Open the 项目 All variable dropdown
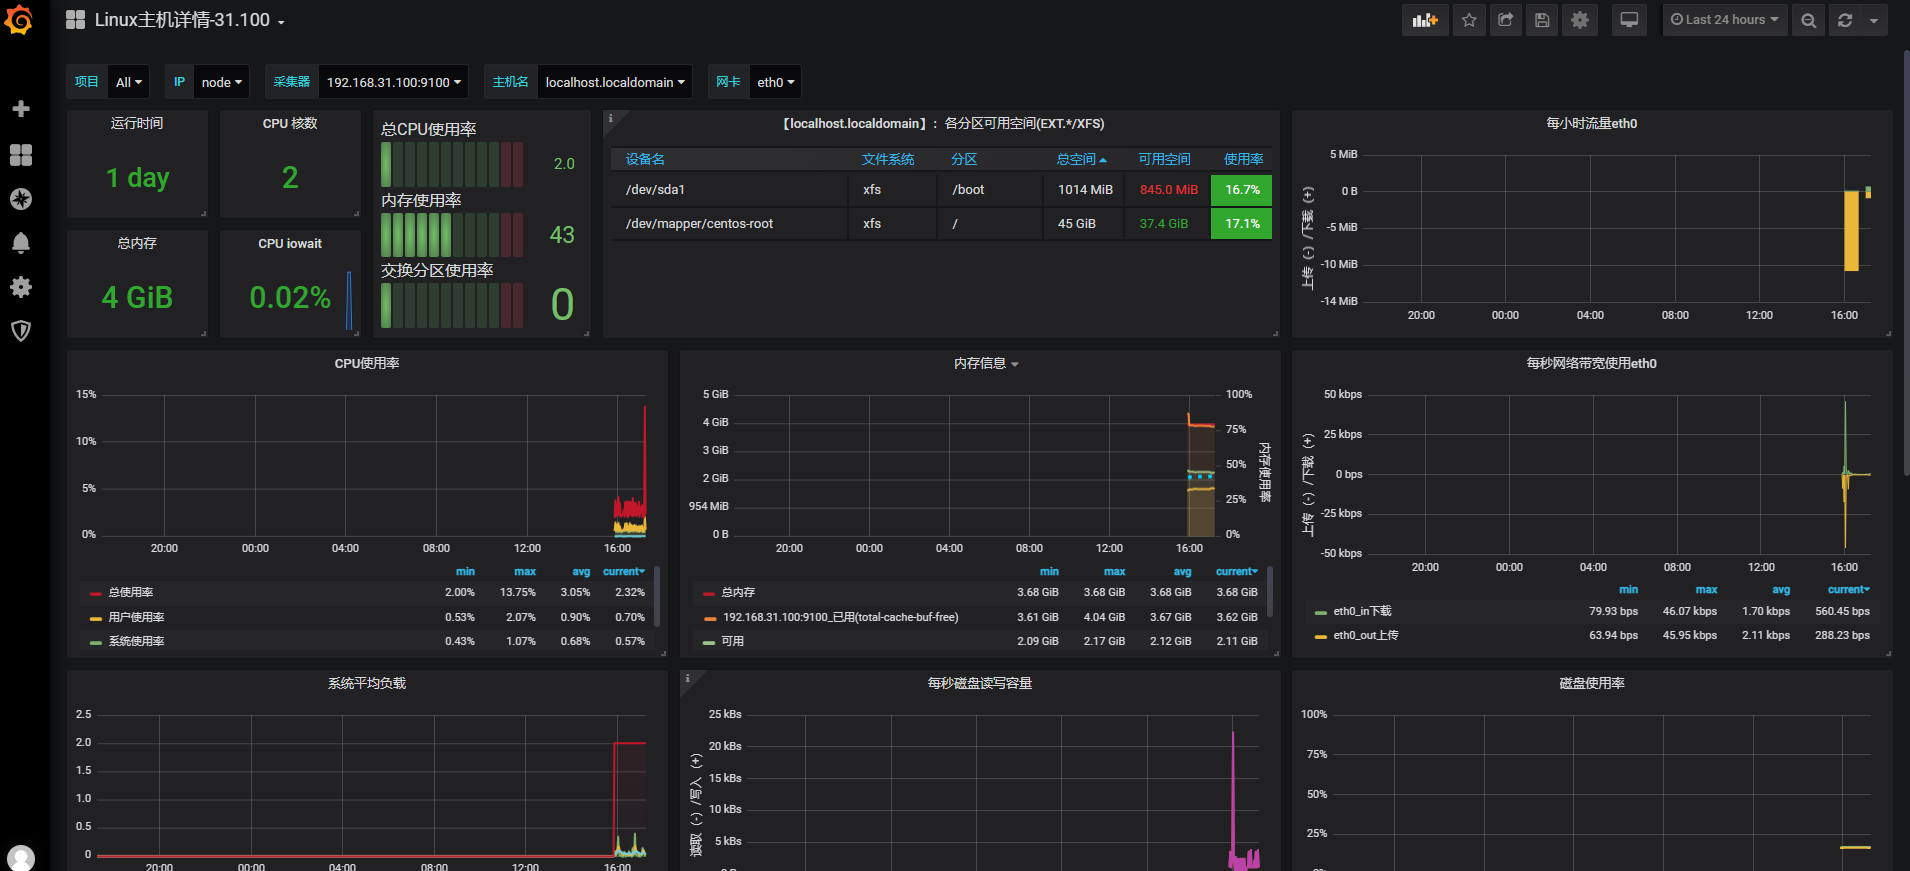The image size is (1910, 871). [x=128, y=82]
